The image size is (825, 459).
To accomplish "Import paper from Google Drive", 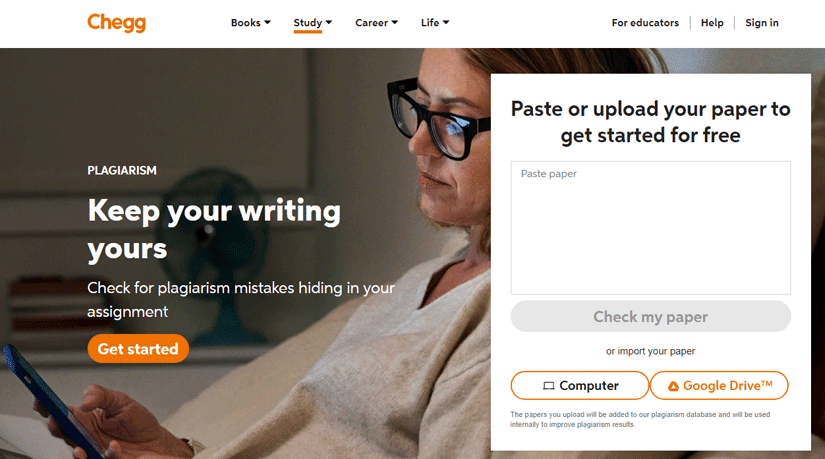I will coord(719,385).
